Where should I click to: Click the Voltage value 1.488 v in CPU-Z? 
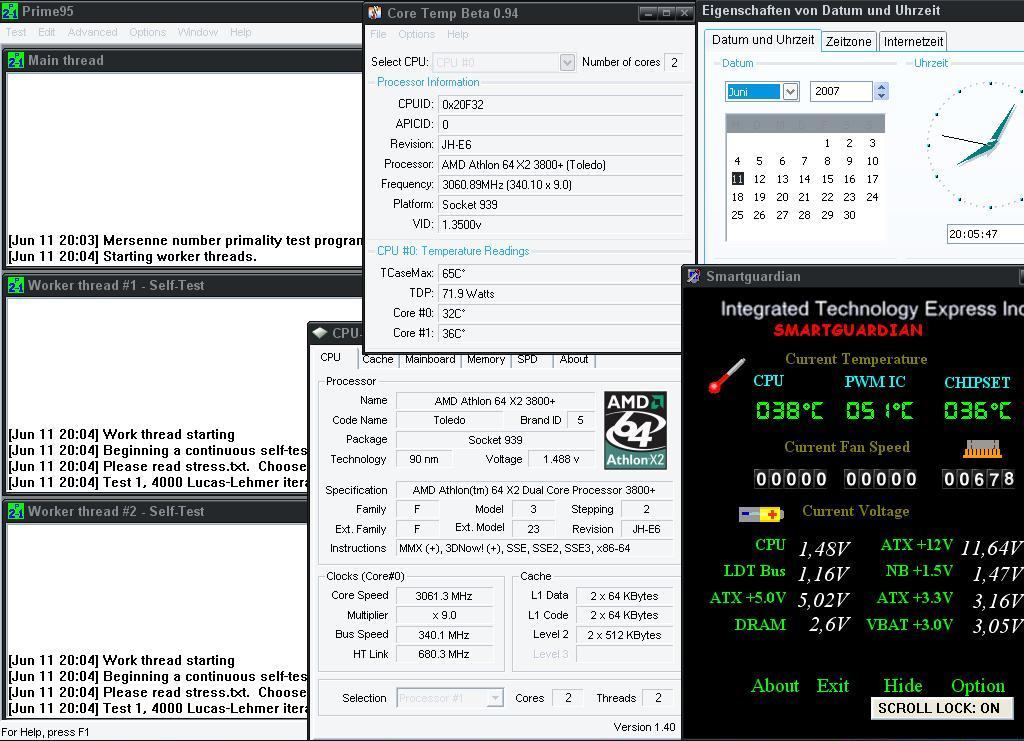click(561, 460)
